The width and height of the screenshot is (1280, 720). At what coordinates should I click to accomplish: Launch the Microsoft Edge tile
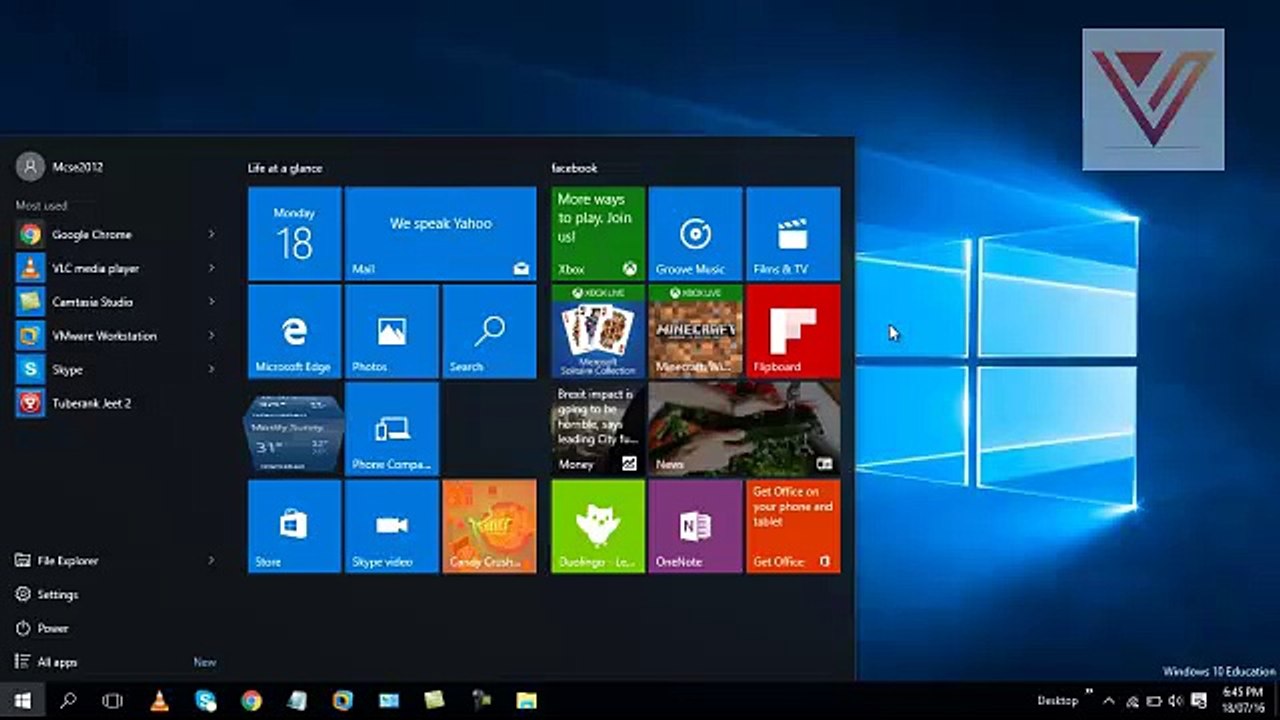pos(294,331)
